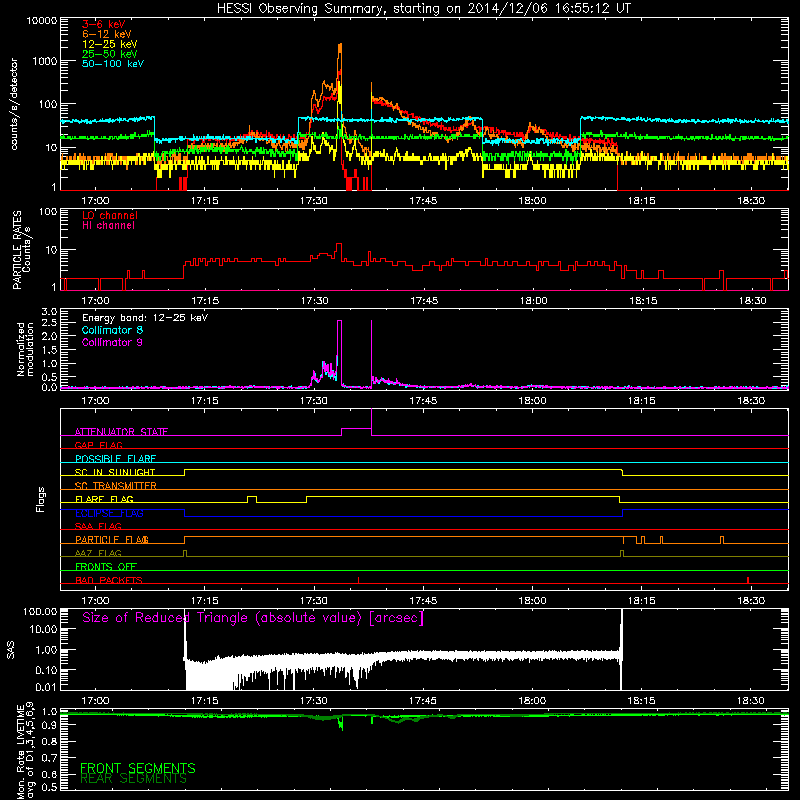The image size is (800, 800).
Task: Click the FLARE FLAG label
Action: 104,499
